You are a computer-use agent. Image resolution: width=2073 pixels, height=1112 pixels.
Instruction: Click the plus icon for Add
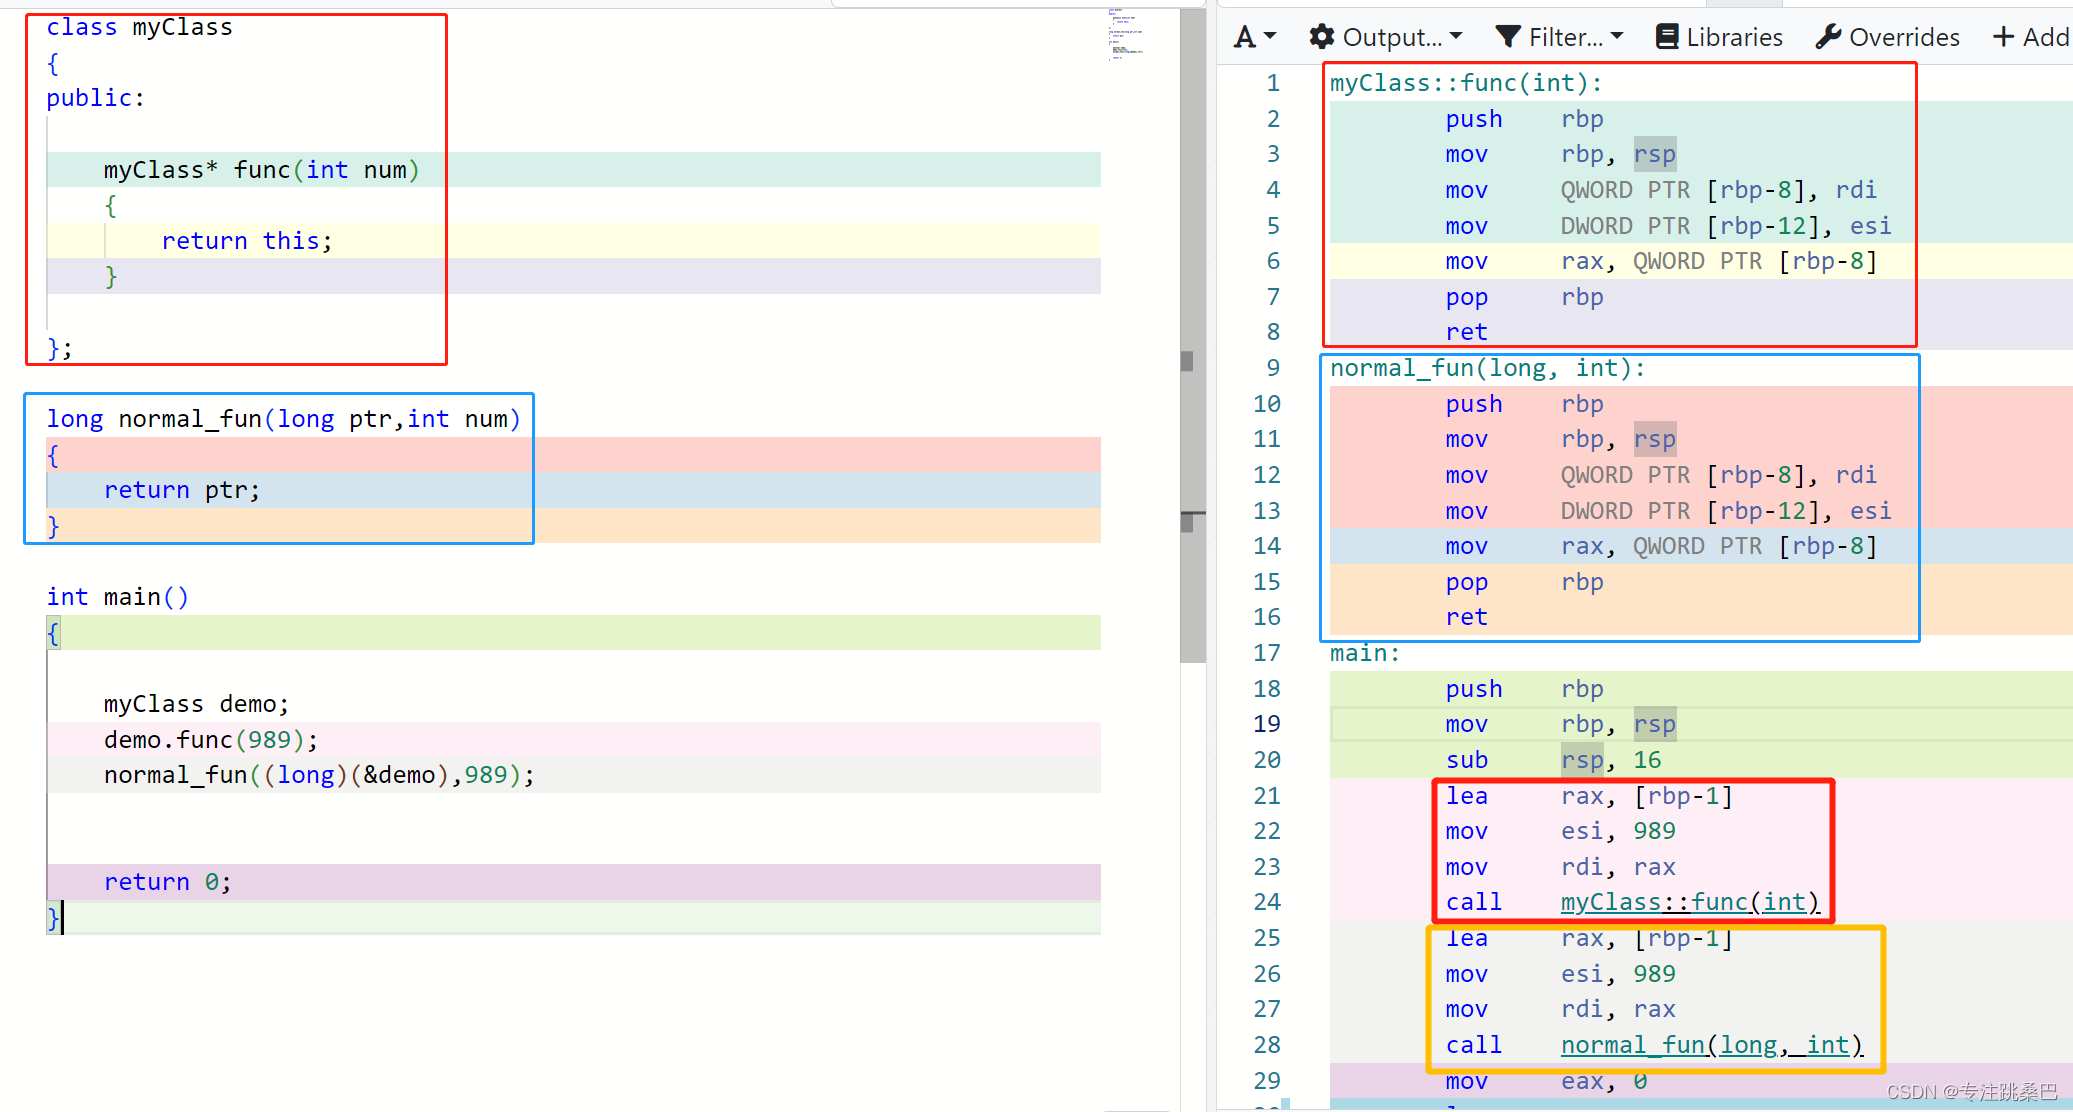(x=2003, y=37)
